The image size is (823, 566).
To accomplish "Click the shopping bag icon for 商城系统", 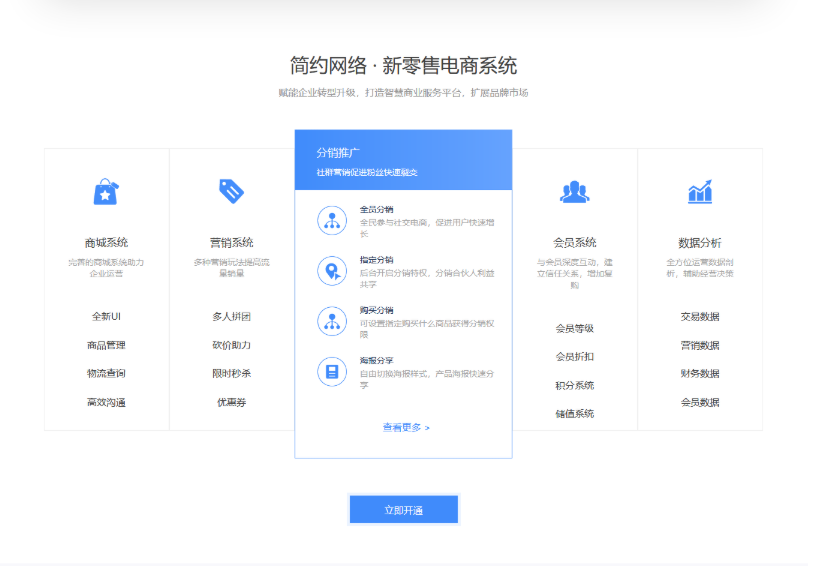I will (106, 192).
